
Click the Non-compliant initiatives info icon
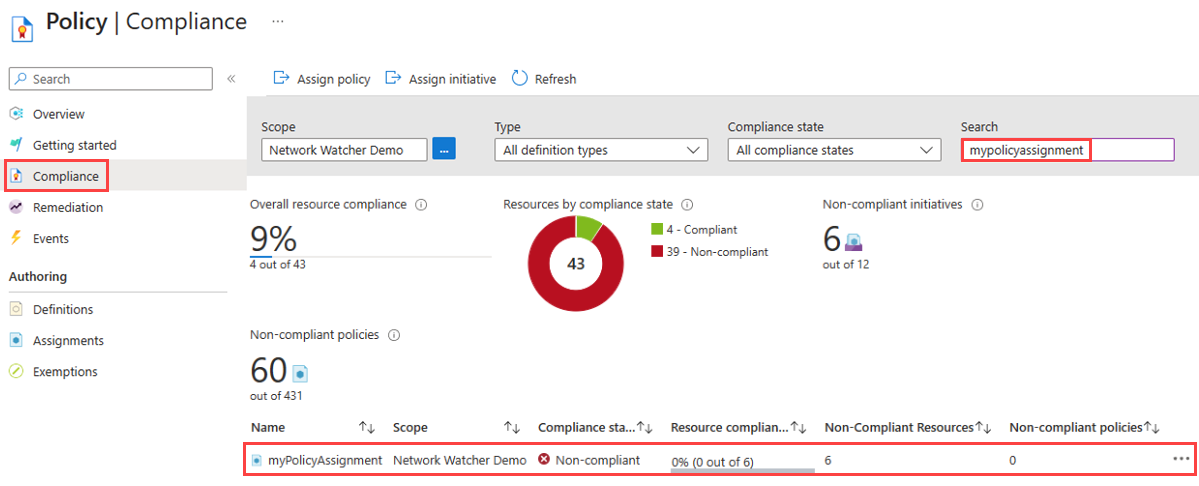976,205
